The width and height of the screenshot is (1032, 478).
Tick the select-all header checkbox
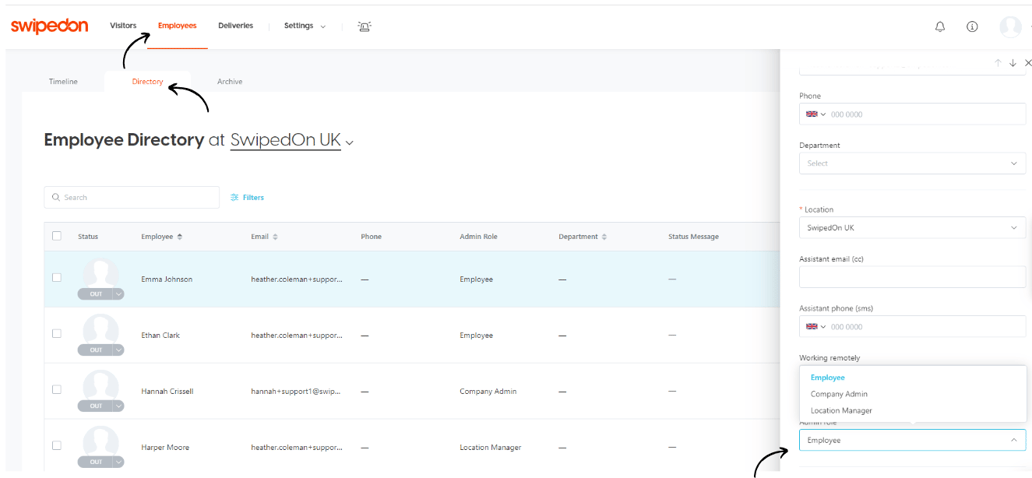[57, 236]
